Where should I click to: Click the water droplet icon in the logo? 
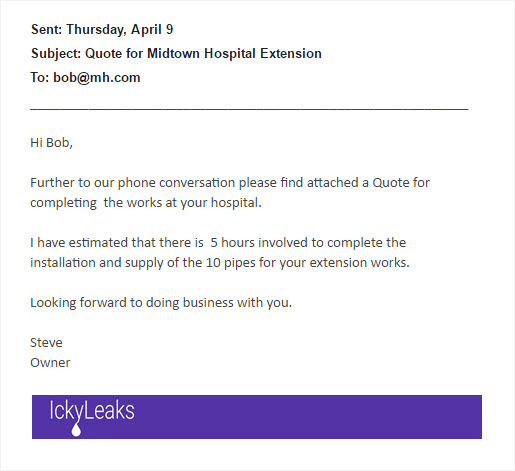tap(76, 430)
